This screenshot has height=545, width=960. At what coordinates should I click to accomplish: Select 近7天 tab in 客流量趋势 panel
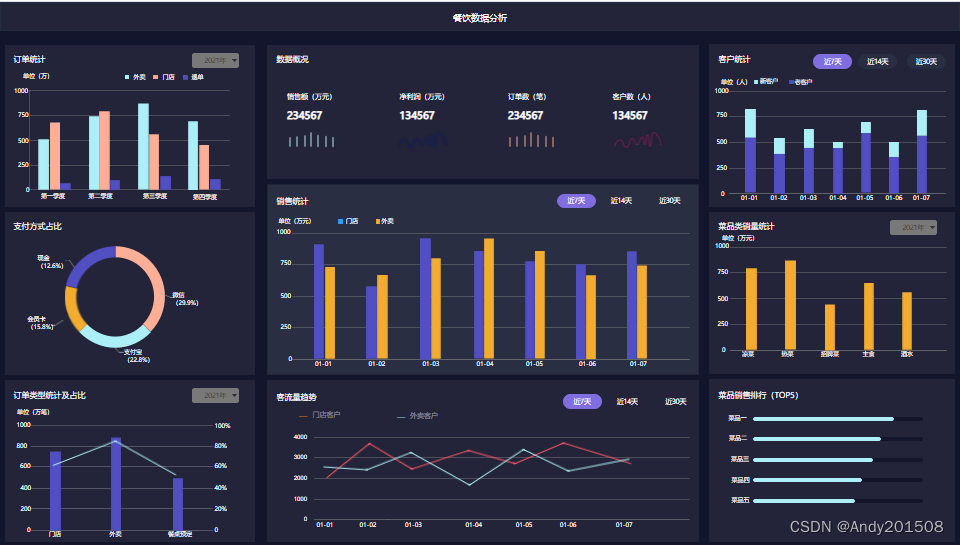[x=582, y=402]
